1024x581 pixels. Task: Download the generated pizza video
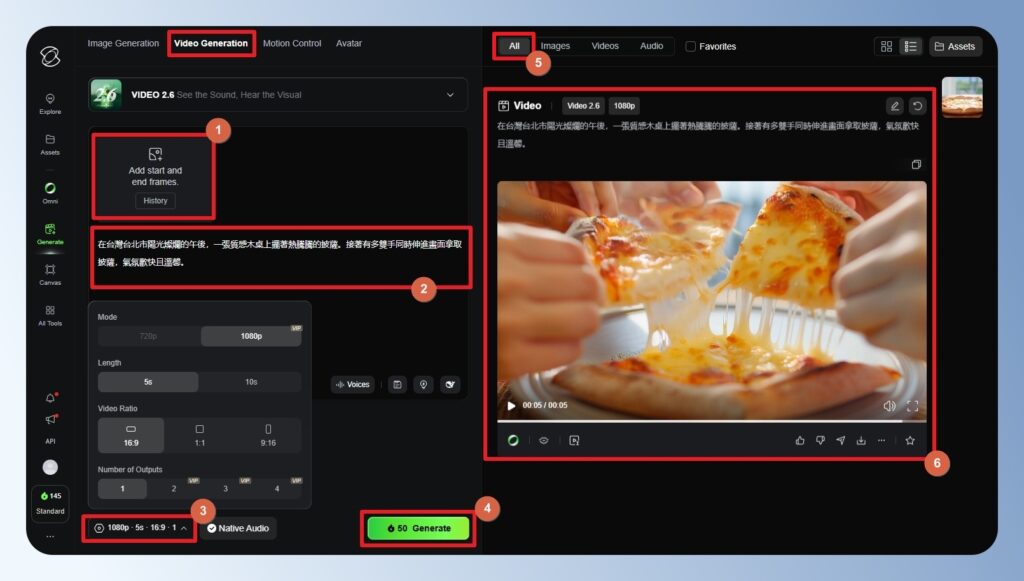click(x=861, y=440)
